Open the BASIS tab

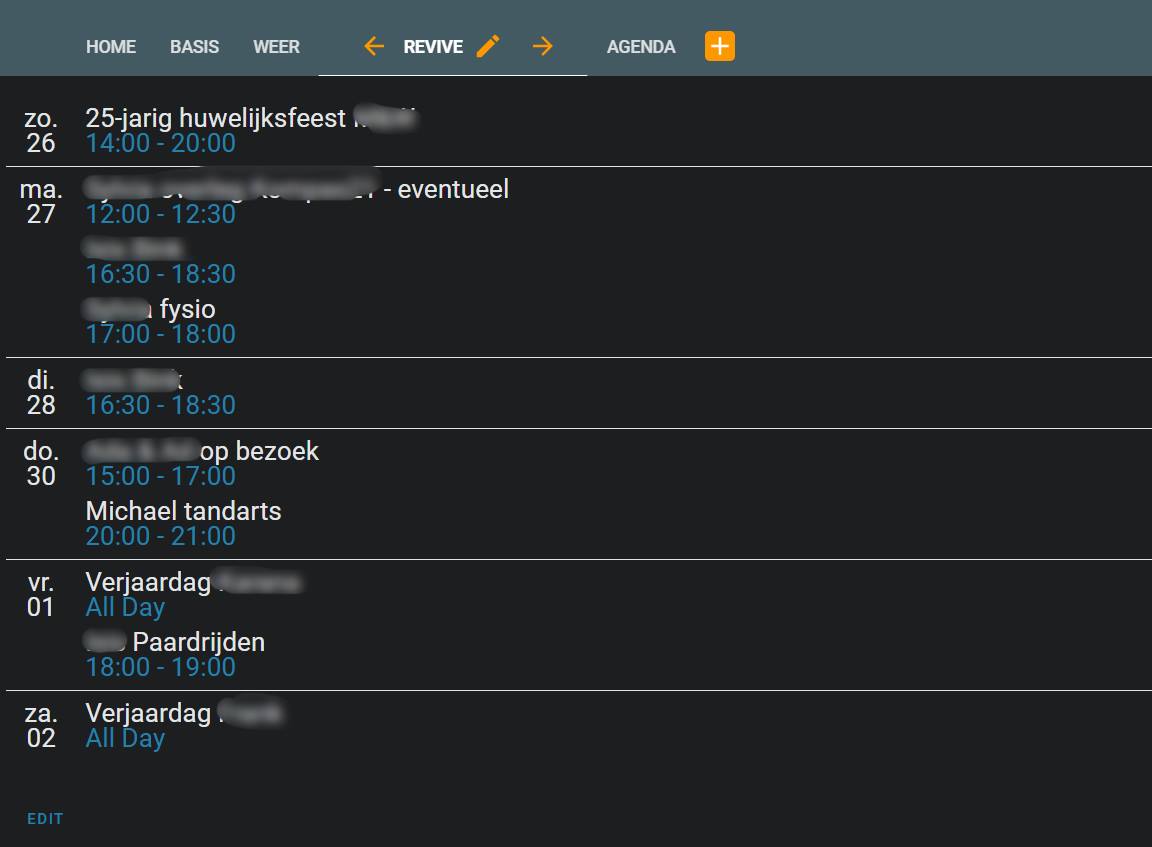tap(194, 46)
